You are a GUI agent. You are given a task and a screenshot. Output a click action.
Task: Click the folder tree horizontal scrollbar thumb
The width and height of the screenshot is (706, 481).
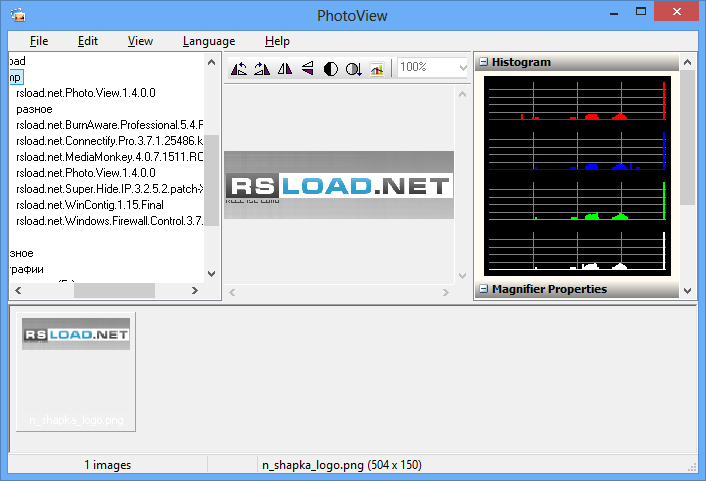click(x=114, y=290)
